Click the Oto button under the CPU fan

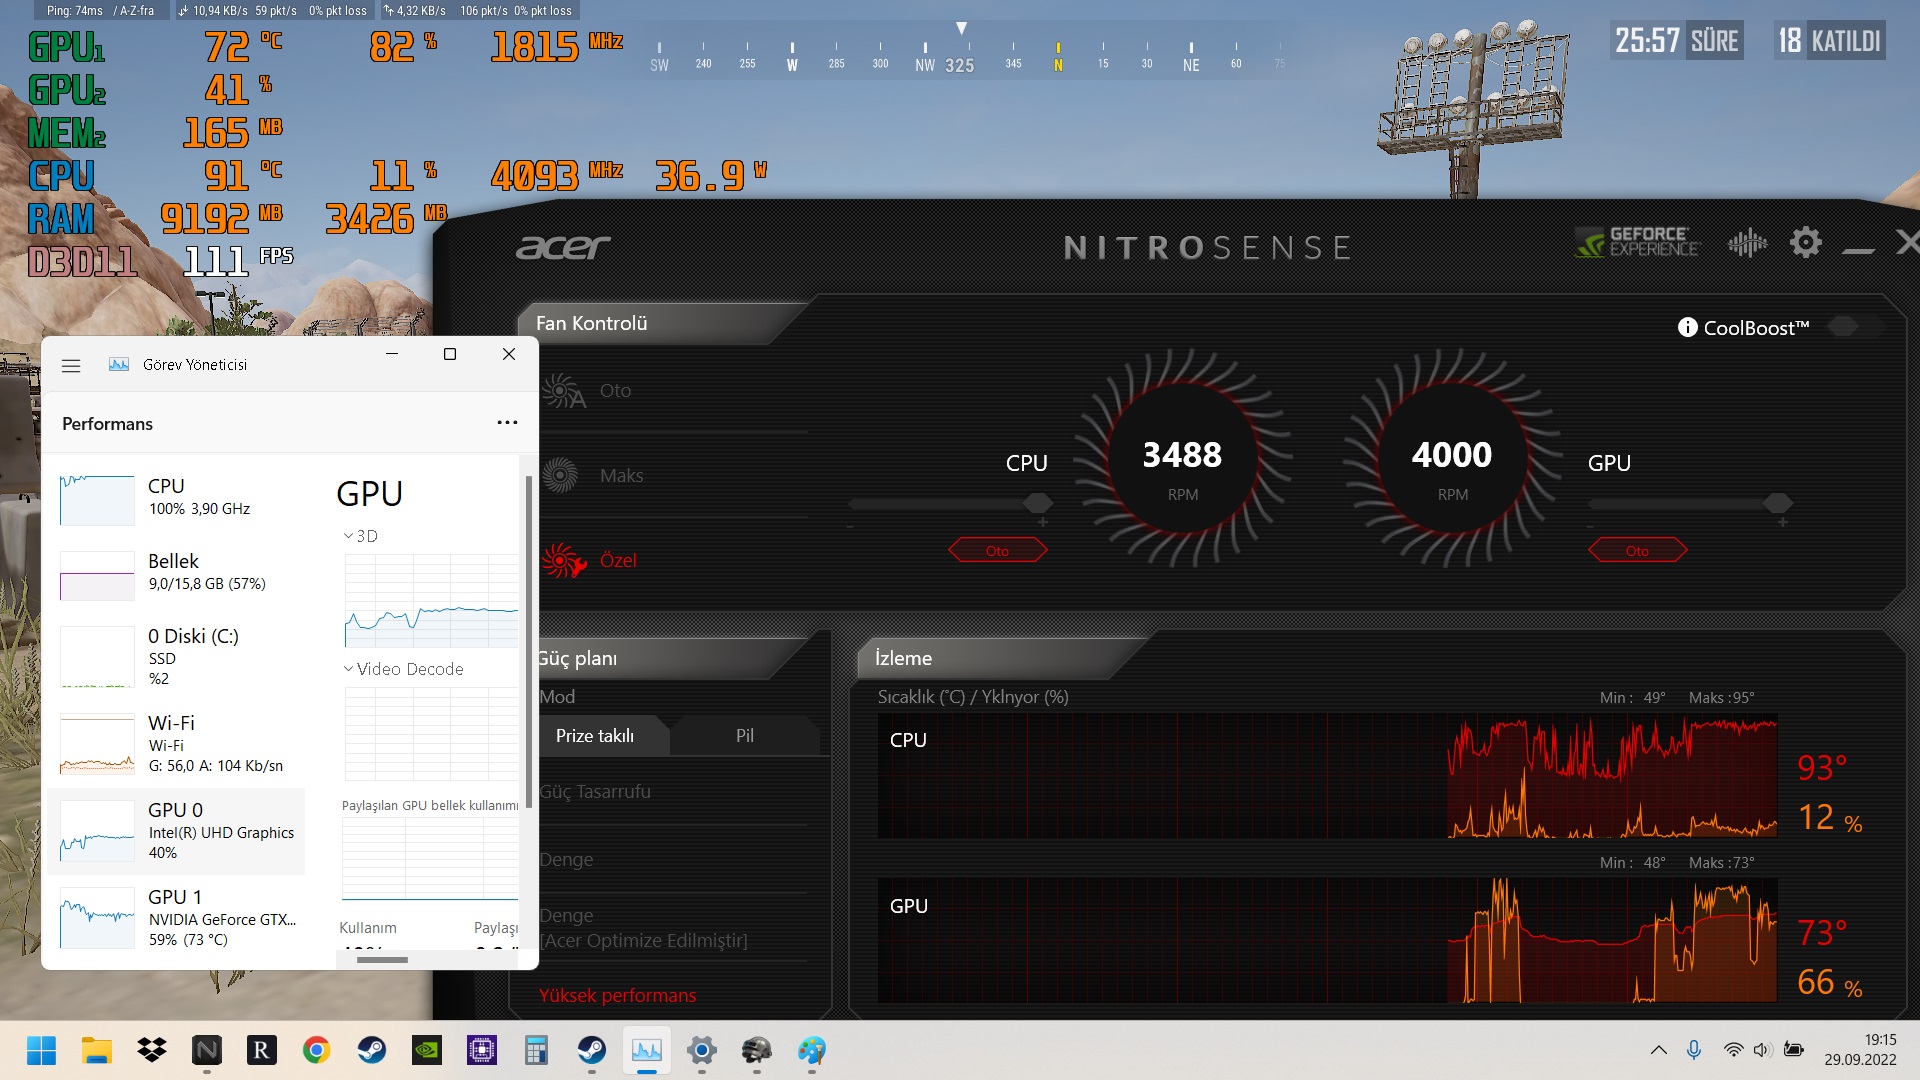[997, 551]
